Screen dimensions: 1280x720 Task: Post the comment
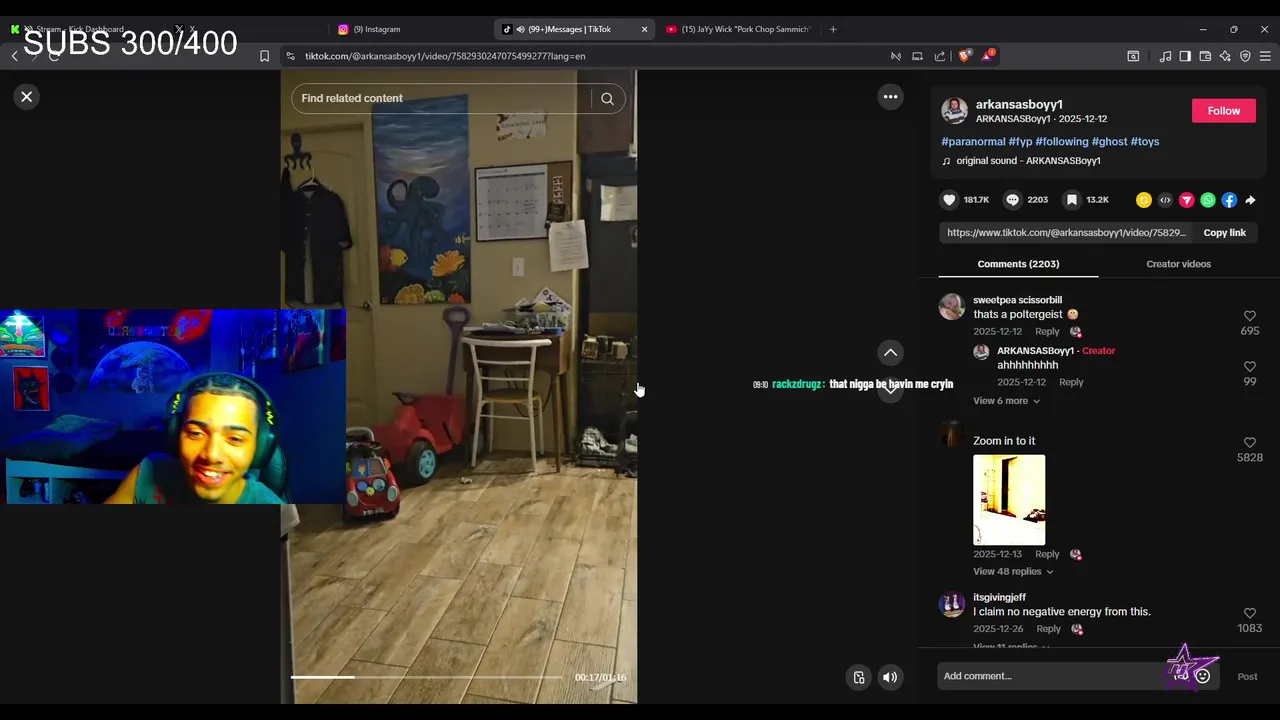[x=1247, y=676]
